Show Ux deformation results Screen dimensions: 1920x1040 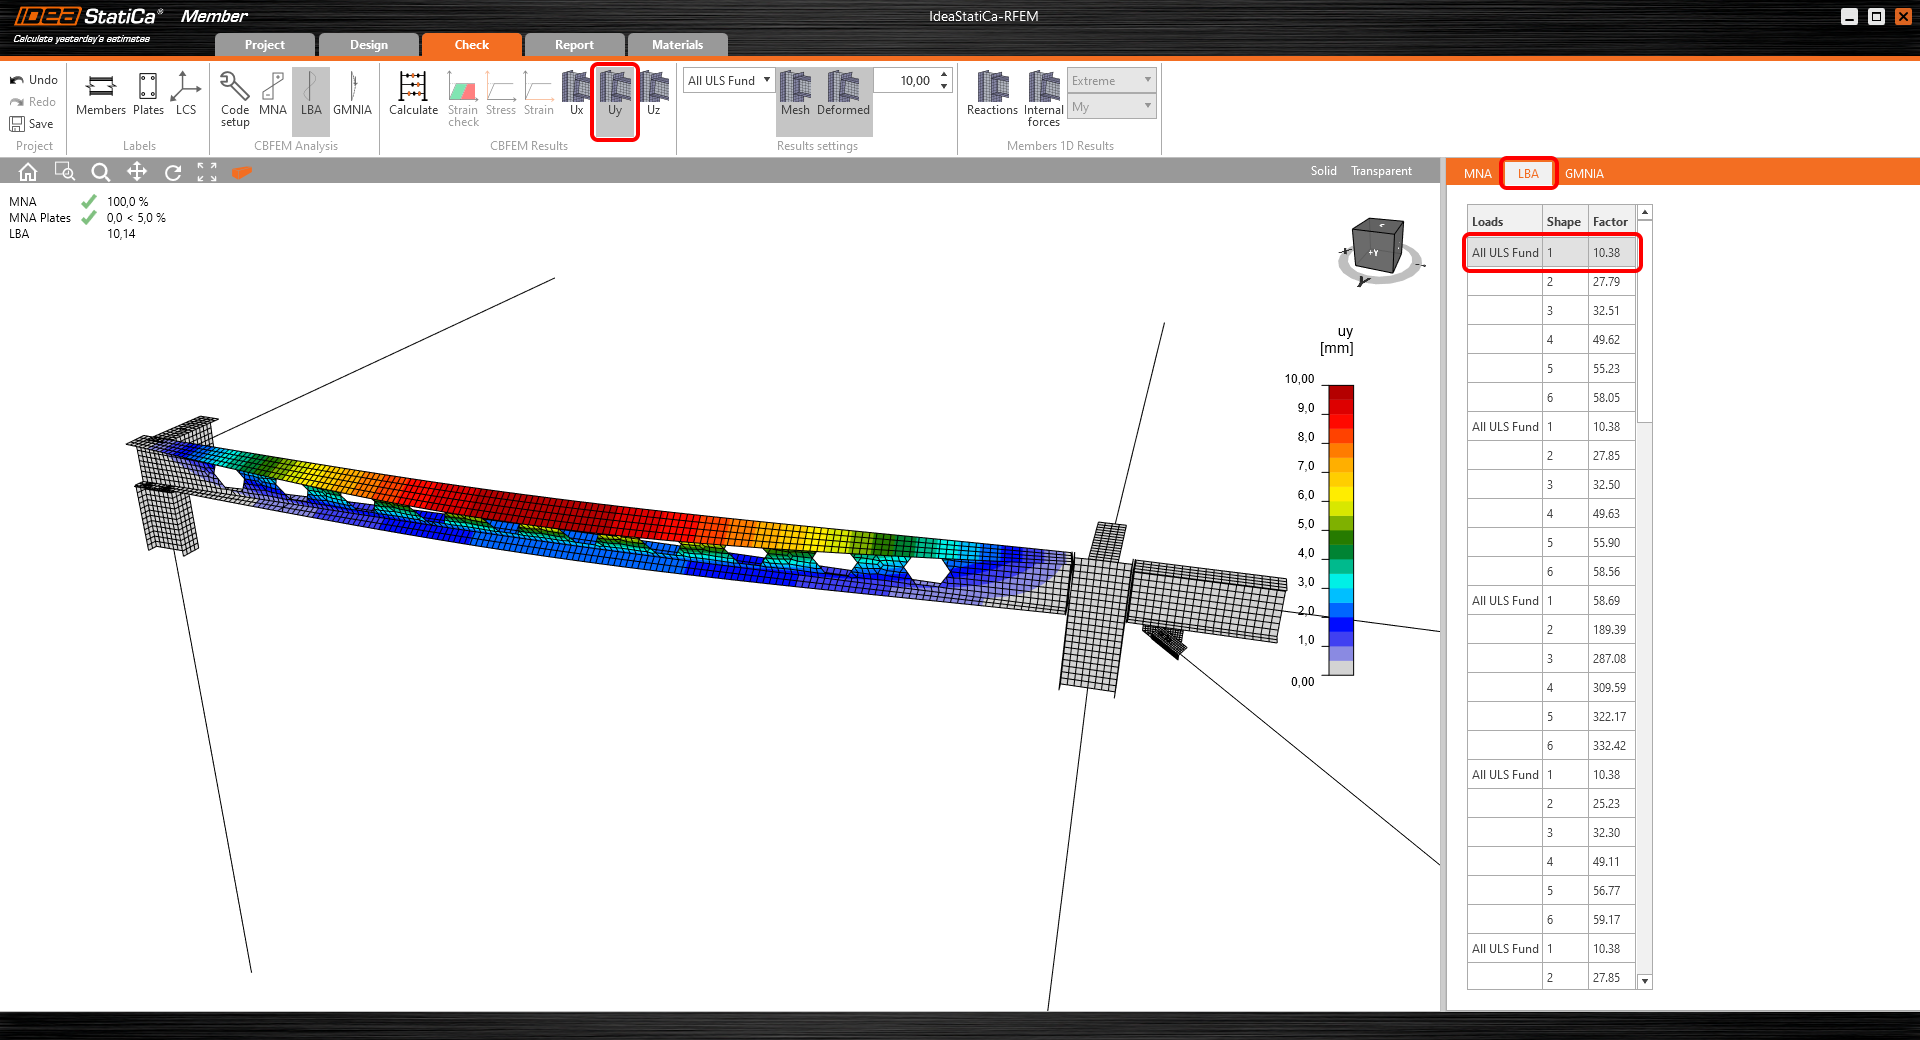(x=576, y=94)
